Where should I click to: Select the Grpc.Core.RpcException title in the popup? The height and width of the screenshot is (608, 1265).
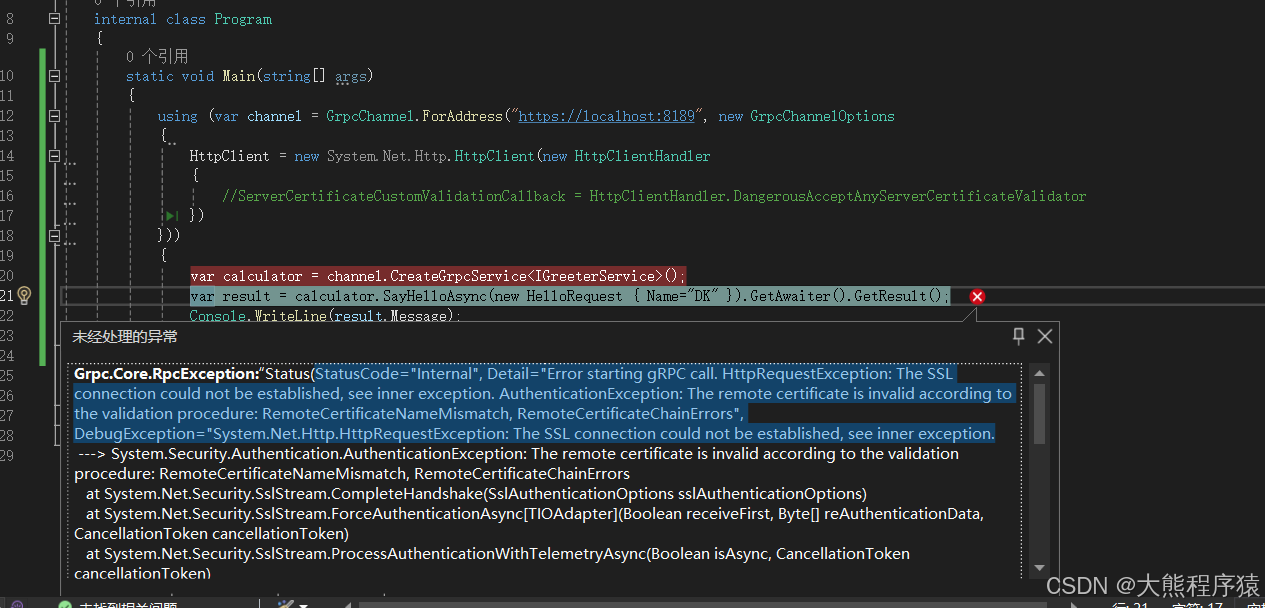click(x=138, y=373)
